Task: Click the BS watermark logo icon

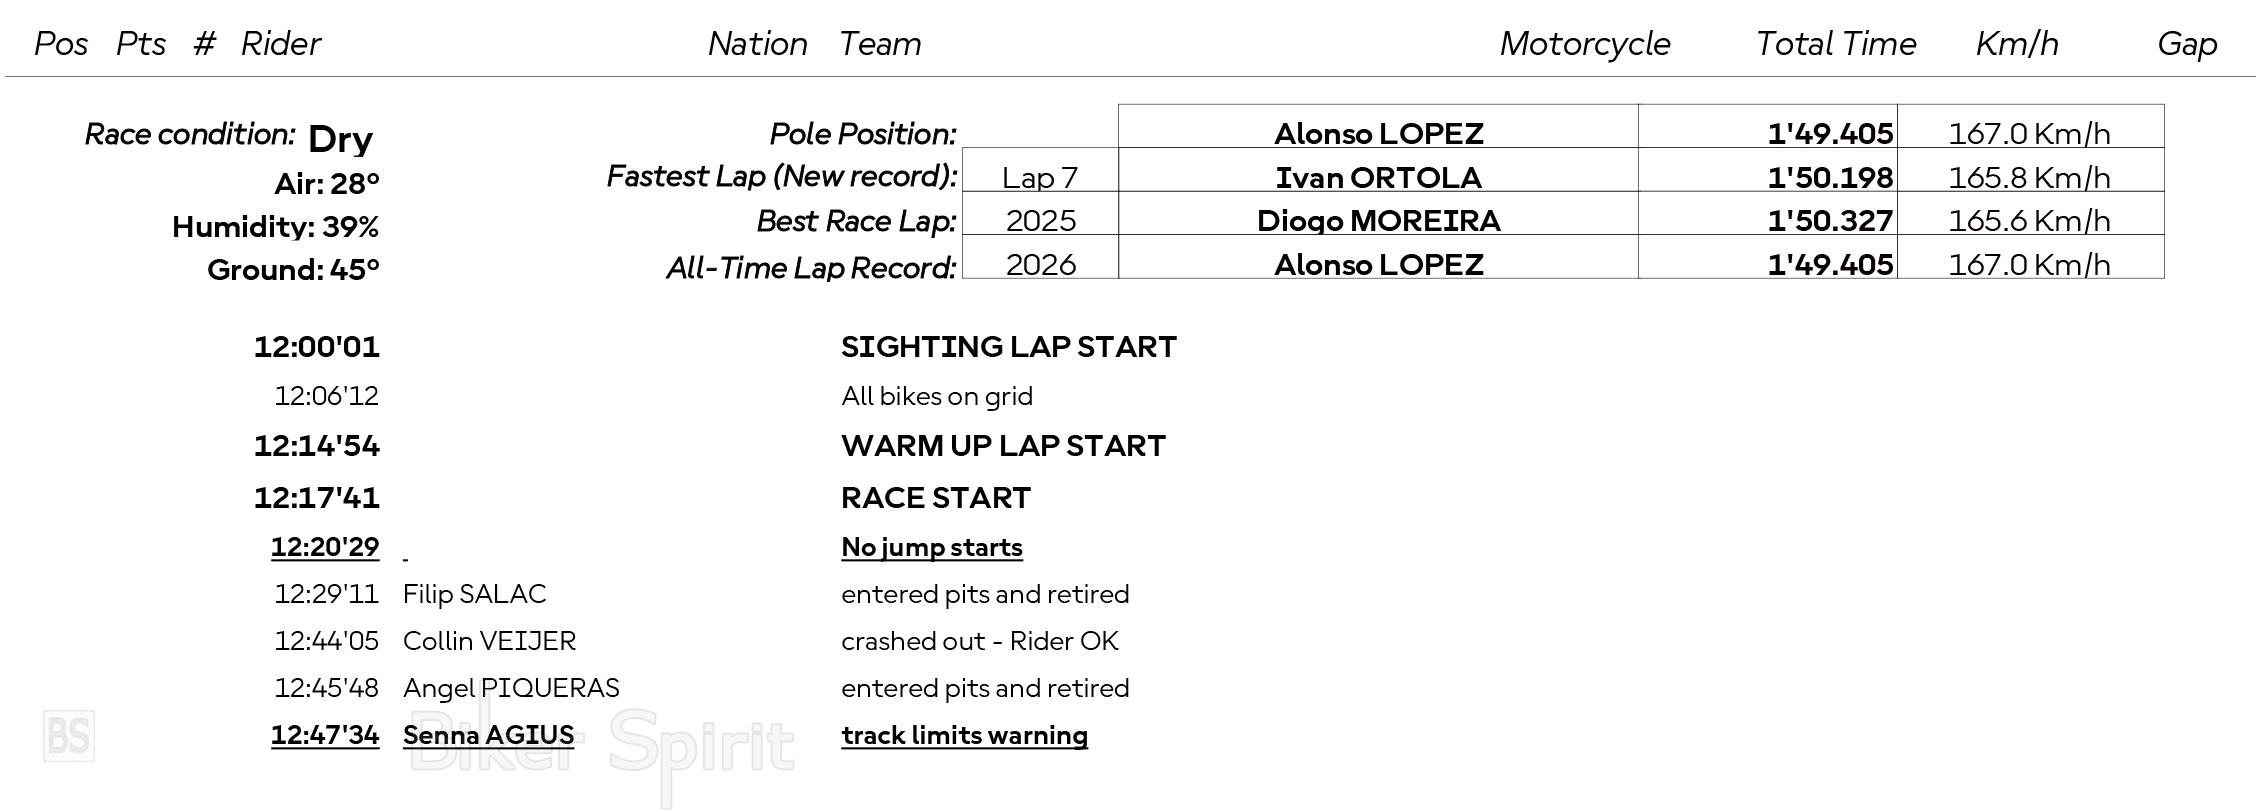Action: (x=69, y=736)
